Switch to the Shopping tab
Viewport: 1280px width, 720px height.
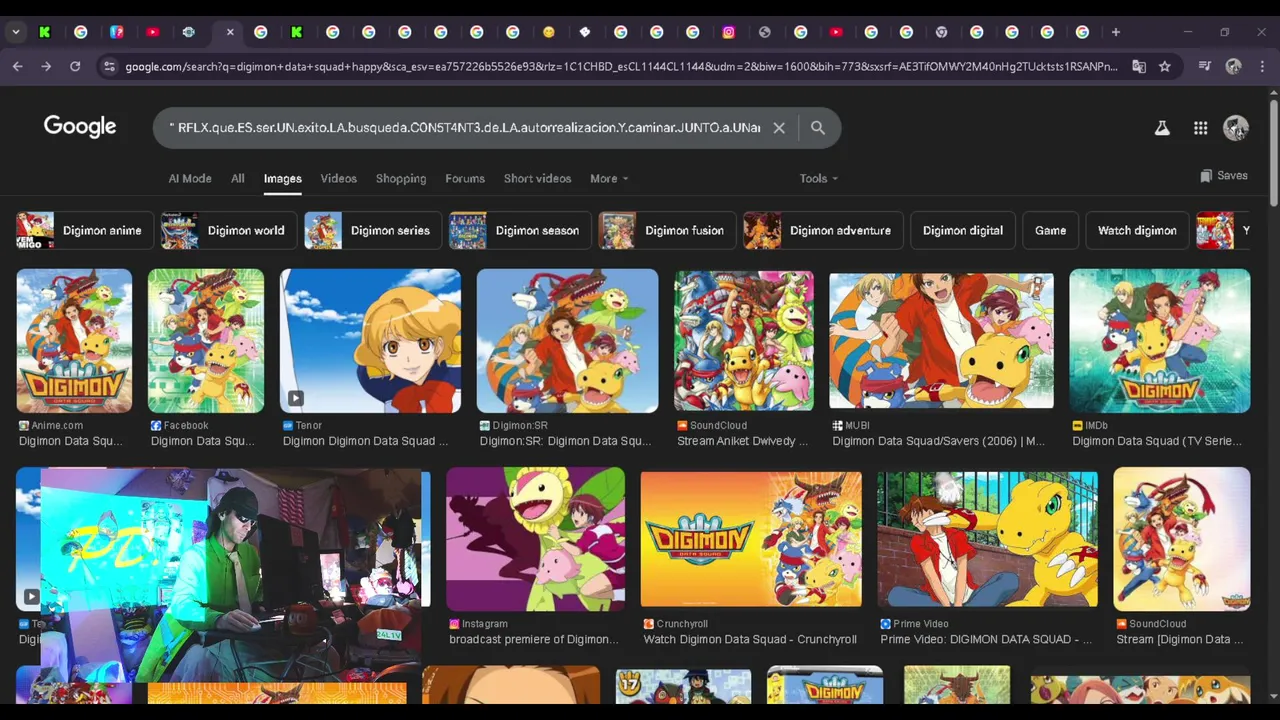pos(401,178)
